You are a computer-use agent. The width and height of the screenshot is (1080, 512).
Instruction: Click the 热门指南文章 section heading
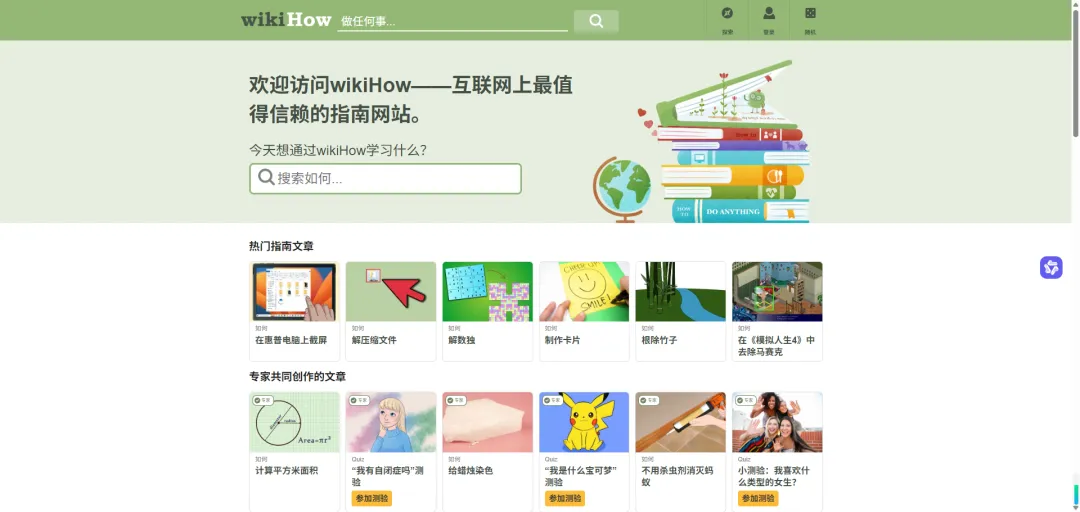(x=281, y=246)
